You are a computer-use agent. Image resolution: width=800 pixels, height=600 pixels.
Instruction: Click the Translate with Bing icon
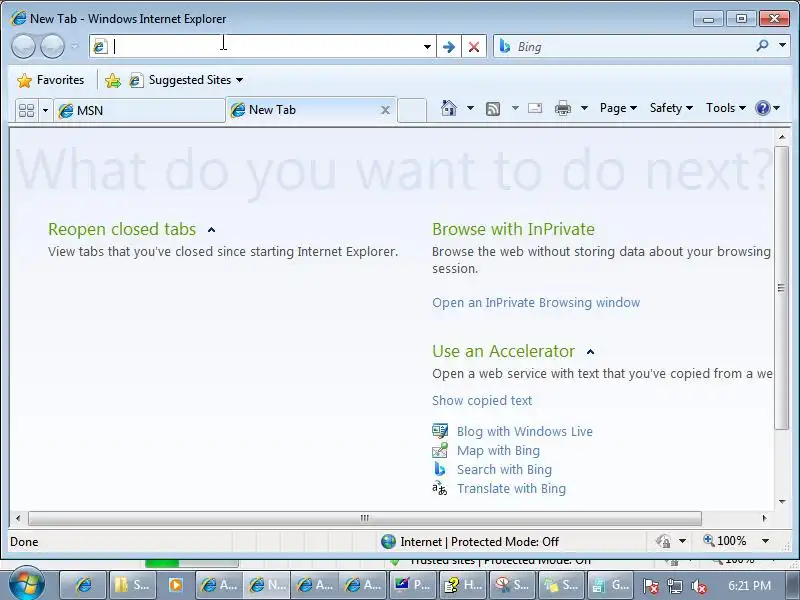click(439, 488)
